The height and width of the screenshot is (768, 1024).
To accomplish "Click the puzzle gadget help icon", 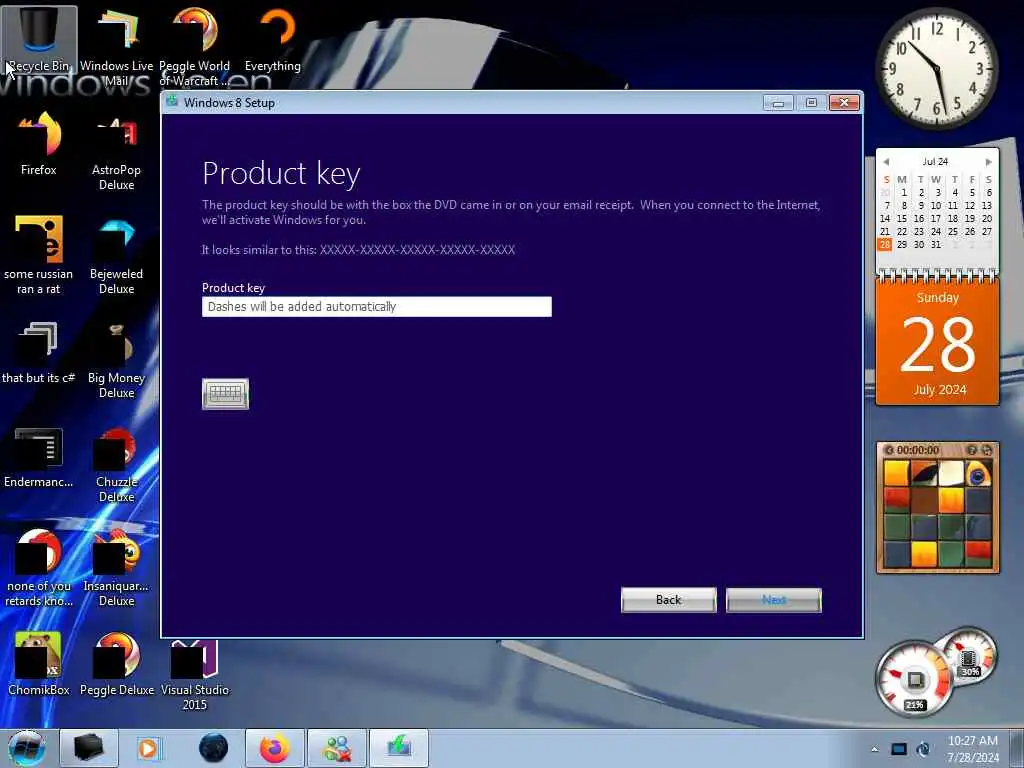I will [972, 450].
